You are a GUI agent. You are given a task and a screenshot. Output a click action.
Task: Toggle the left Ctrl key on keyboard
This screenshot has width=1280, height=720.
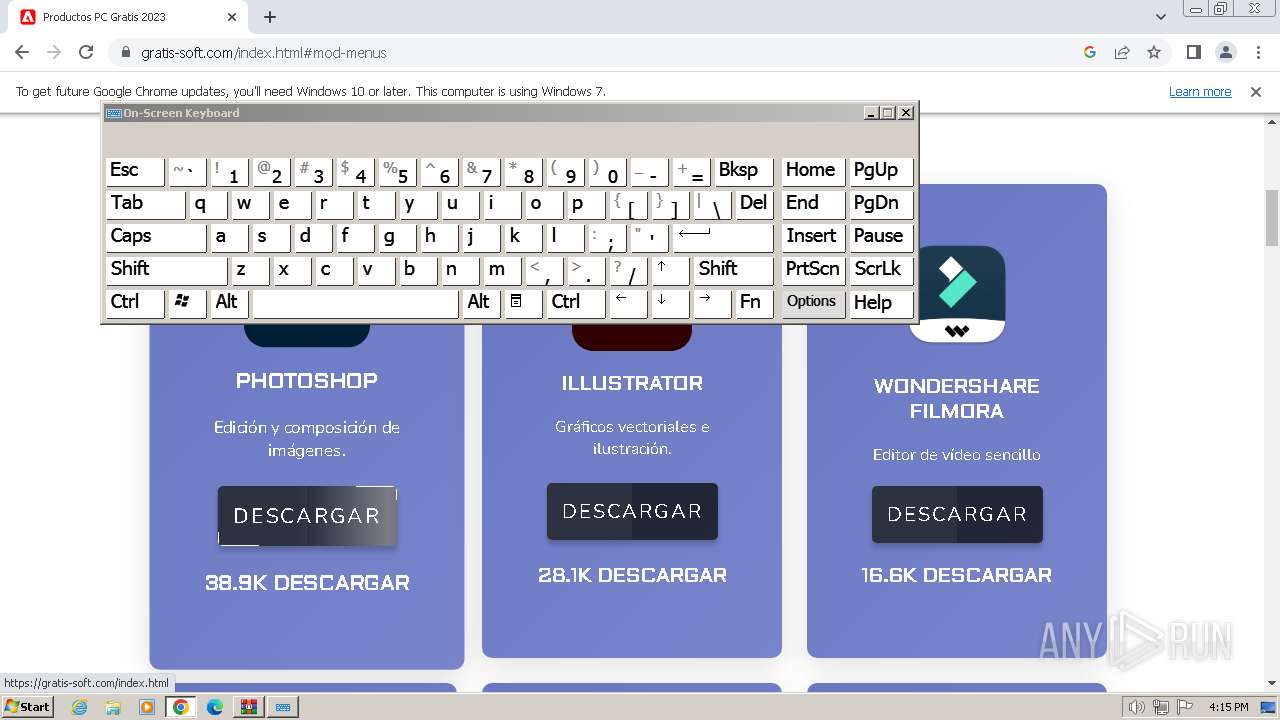coord(135,303)
